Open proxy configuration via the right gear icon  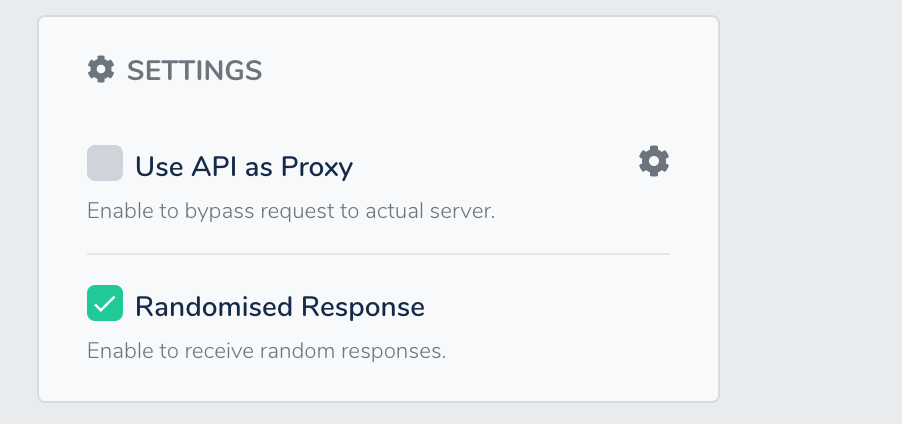(654, 161)
